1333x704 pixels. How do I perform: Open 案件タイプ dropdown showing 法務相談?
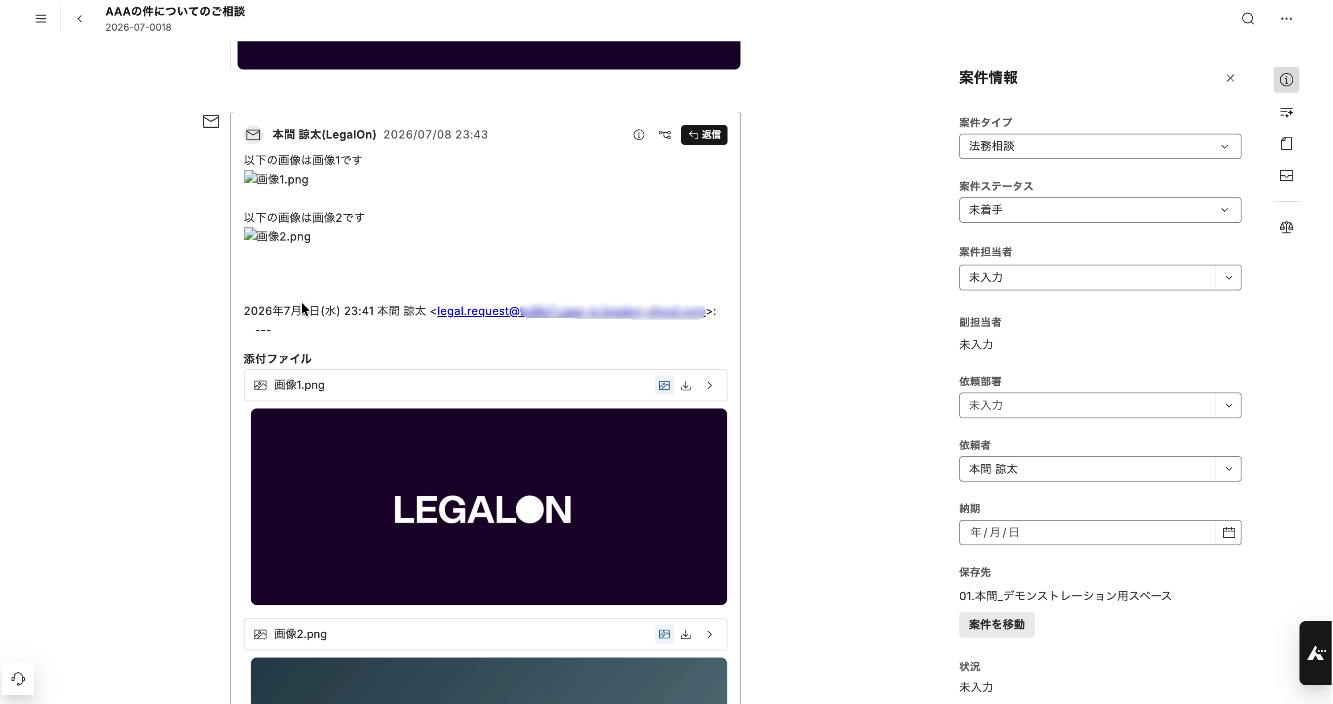pyautogui.click(x=1100, y=146)
